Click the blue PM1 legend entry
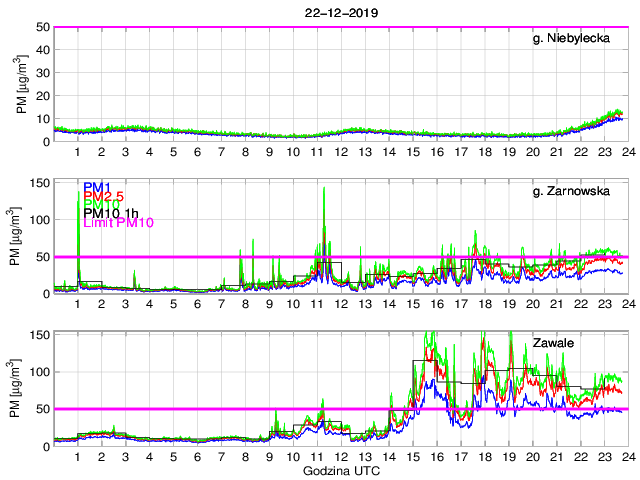640x480 pixels. (97, 186)
